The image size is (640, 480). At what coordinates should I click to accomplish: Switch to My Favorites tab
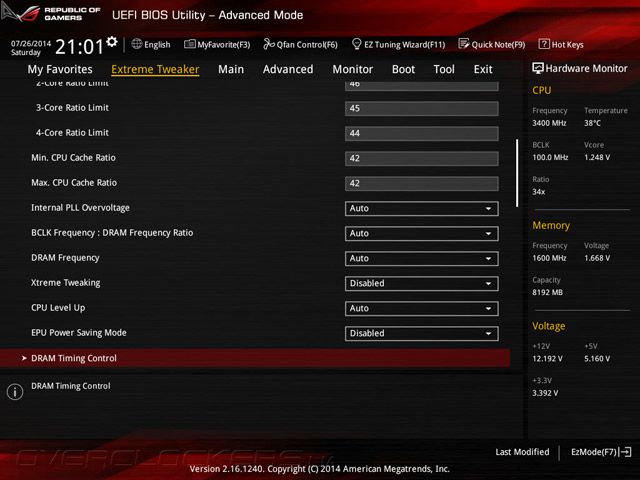coord(60,69)
